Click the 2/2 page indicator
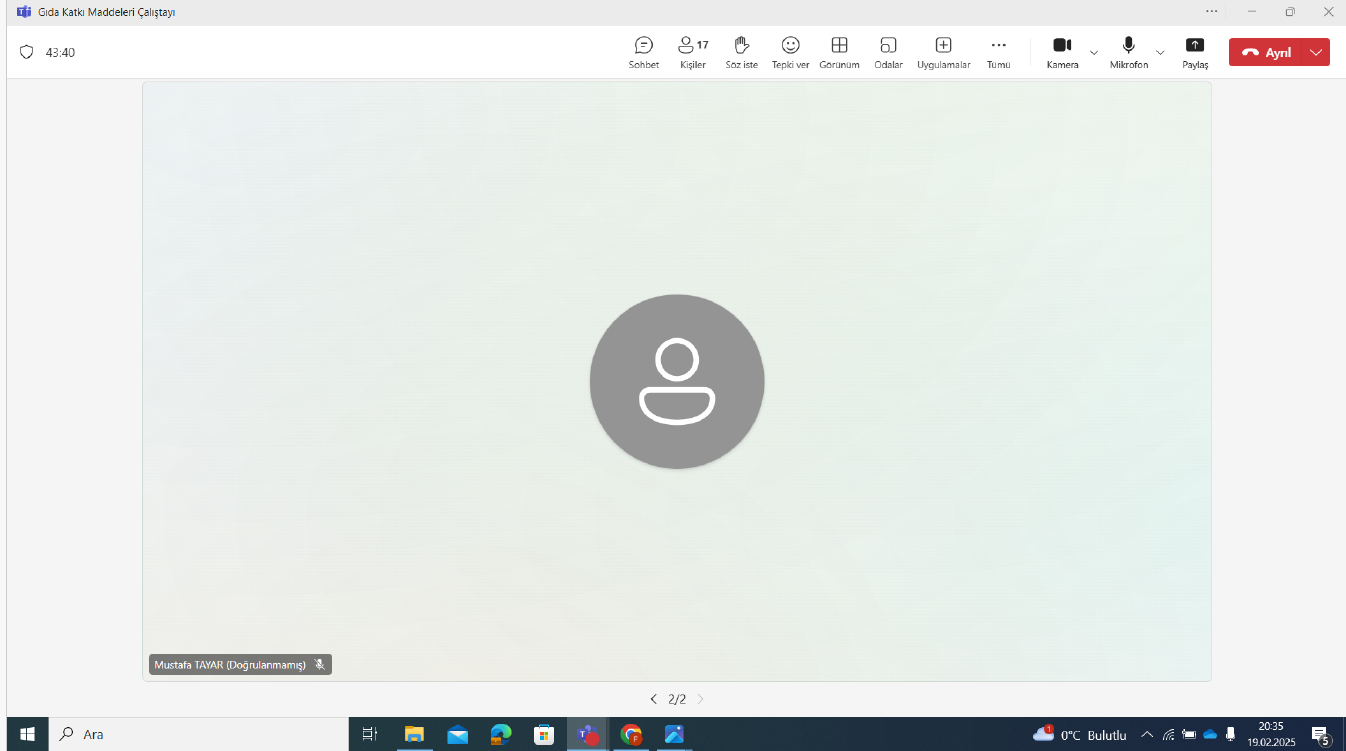This screenshot has width=1346, height=751. point(677,699)
